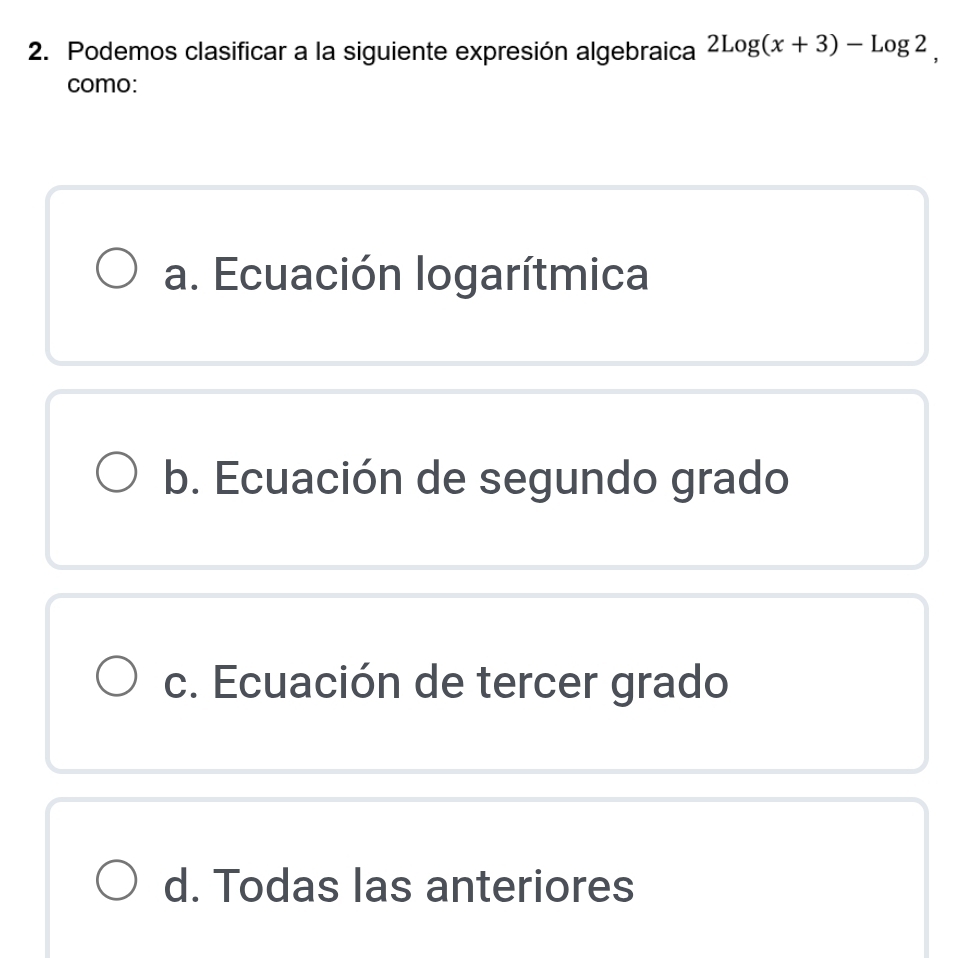Click the "d. Todas las anteriores" label
The width and height of the screenshot is (965, 958).
coord(399,886)
